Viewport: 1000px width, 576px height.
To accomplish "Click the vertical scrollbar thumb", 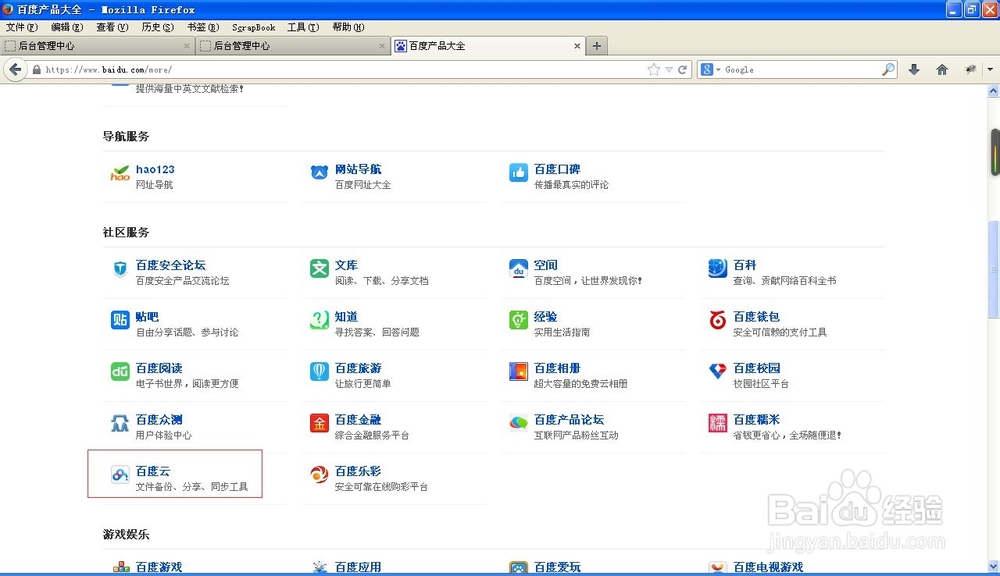I will (x=994, y=269).
